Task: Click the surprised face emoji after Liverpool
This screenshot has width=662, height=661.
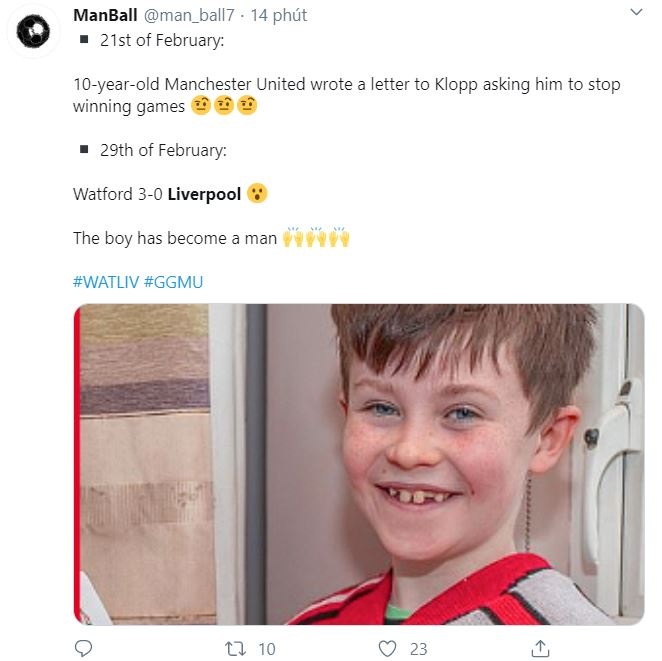Action: click(x=257, y=193)
